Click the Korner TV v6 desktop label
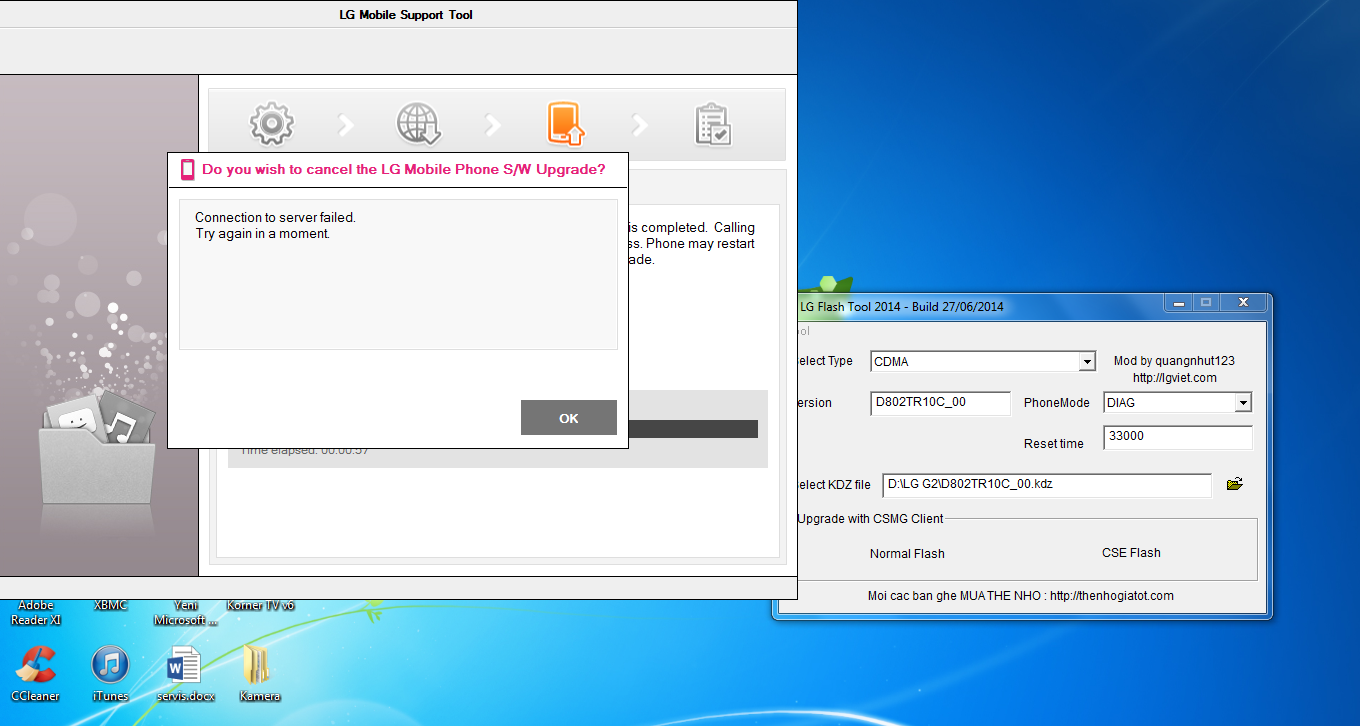Image resolution: width=1360 pixels, height=726 pixels. 260,605
